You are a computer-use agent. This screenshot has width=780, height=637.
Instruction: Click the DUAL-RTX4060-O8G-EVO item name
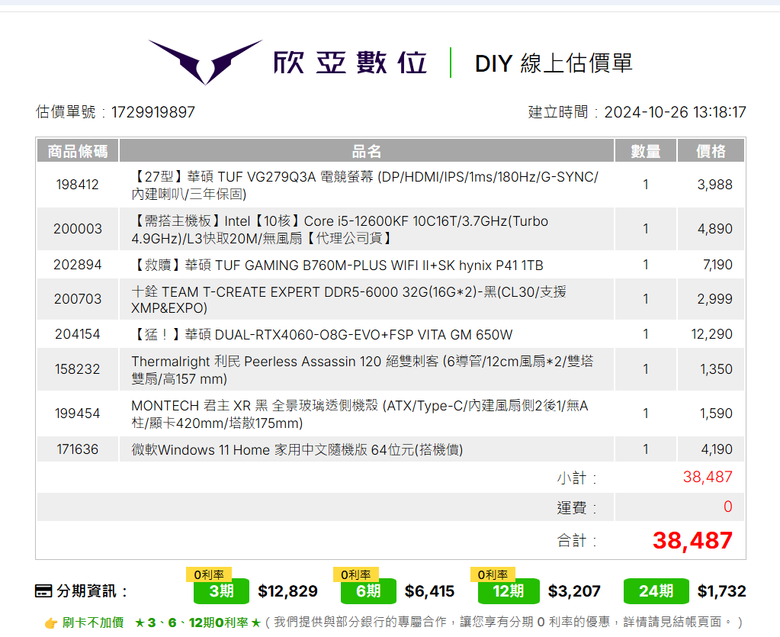click(x=322, y=335)
